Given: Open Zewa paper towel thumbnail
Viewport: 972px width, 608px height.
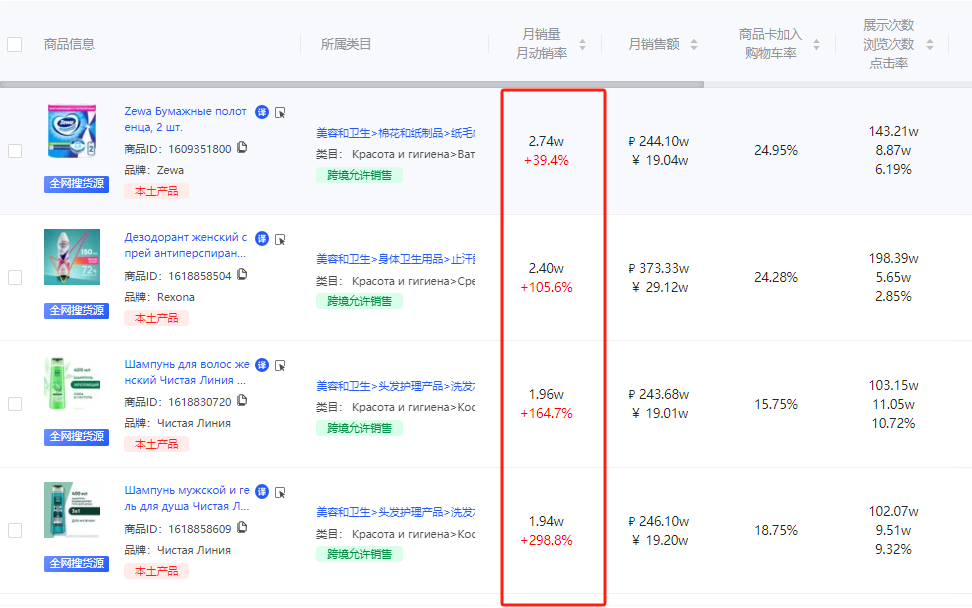Looking at the screenshot, I should point(72,131).
